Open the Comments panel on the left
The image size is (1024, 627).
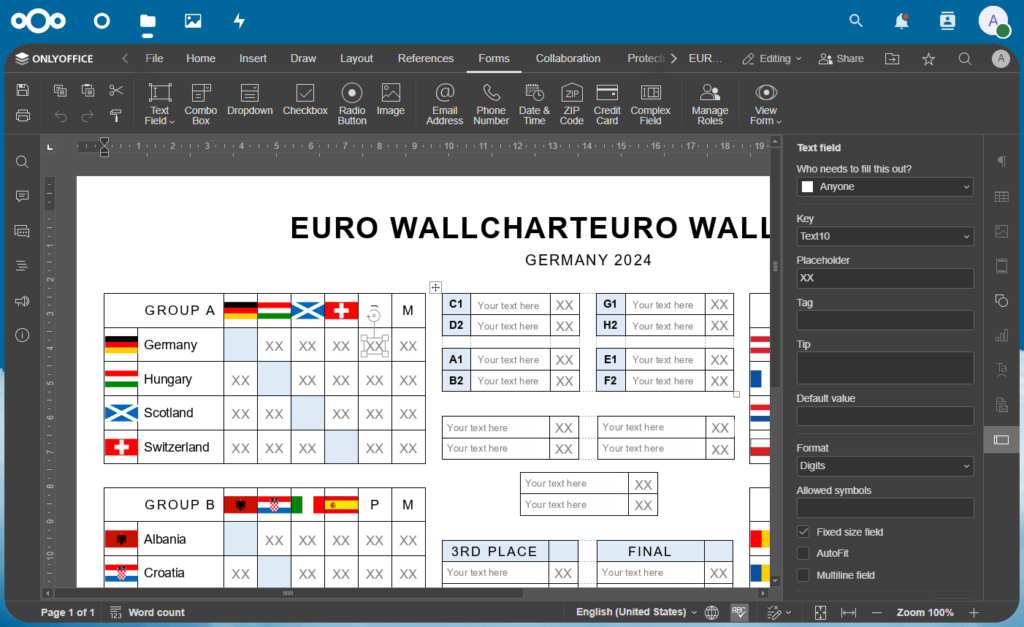[21, 196]
